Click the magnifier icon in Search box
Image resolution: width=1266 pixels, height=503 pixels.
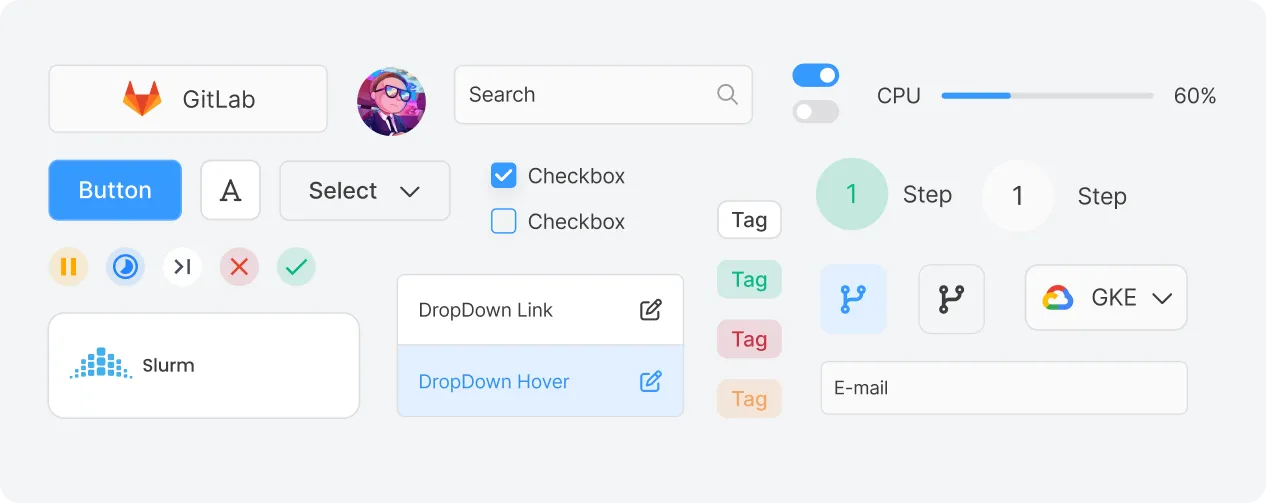728,95
